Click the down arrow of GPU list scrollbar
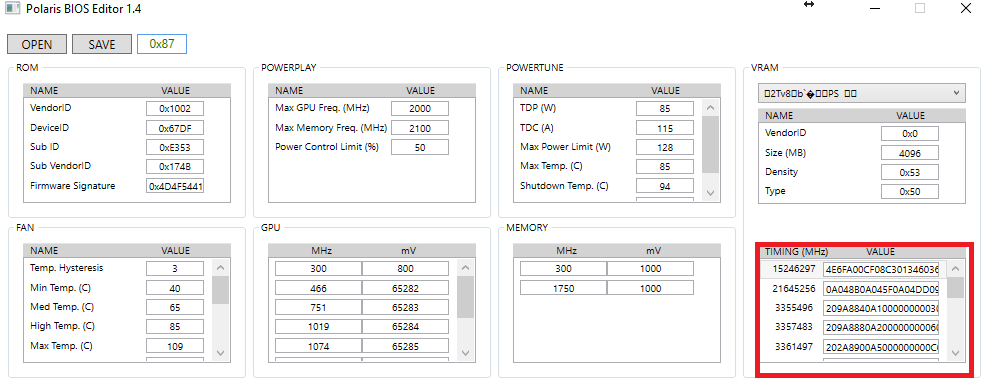Screen dimensions: 987x384 pos(465,353)
